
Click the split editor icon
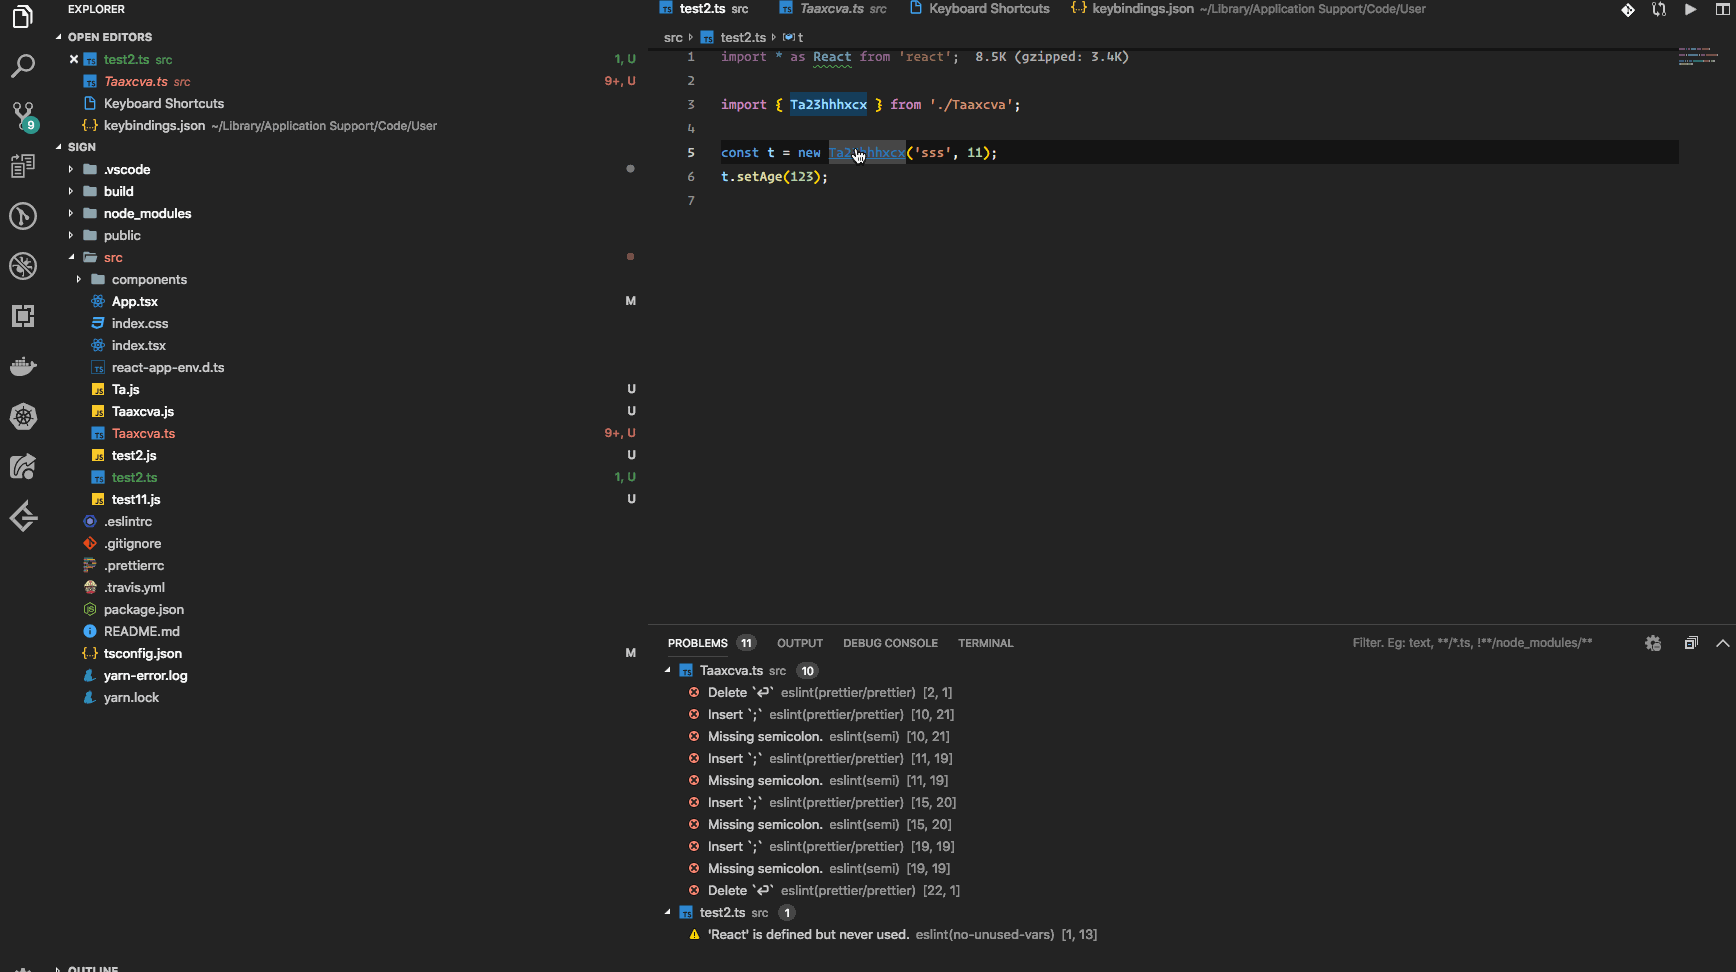coord(1722,9)
